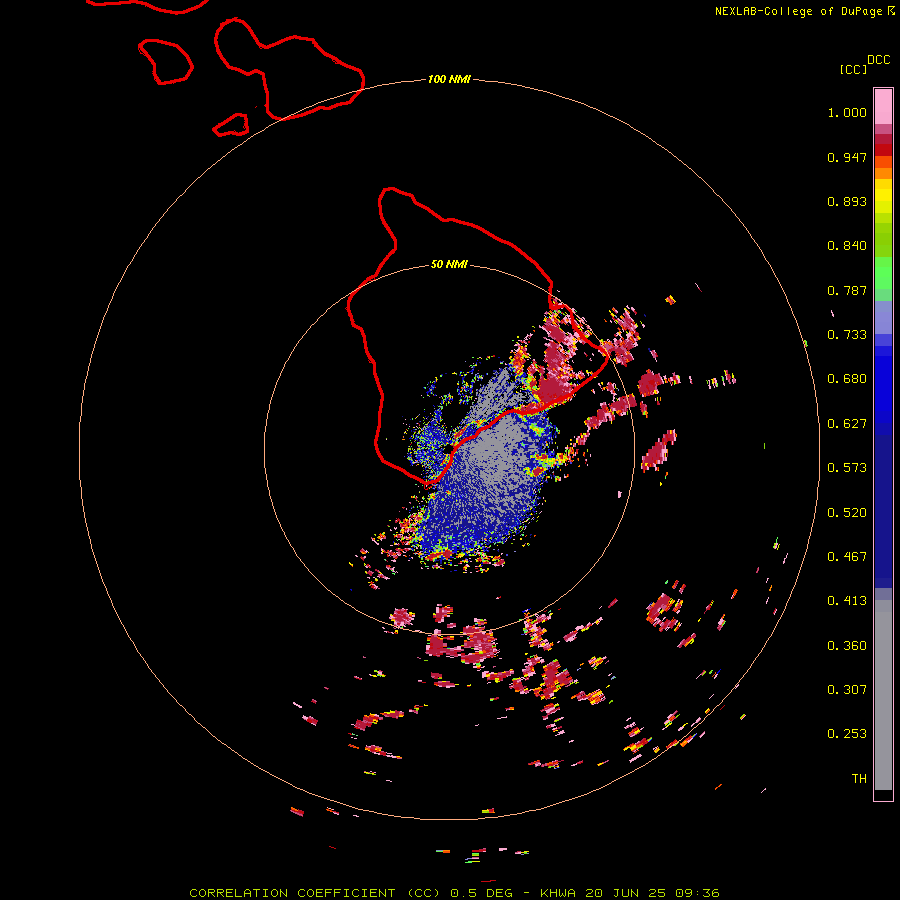
Task: Click the TH threshold label
Action: [859, 779]
